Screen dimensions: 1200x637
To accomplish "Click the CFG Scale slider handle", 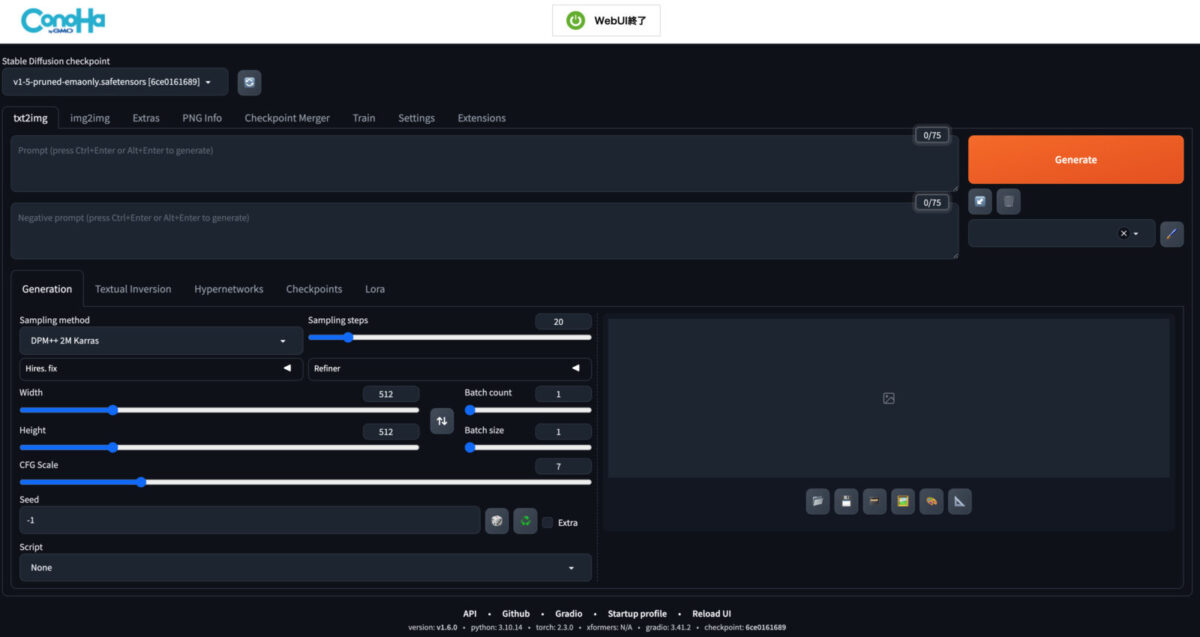I will pos(141,482).
